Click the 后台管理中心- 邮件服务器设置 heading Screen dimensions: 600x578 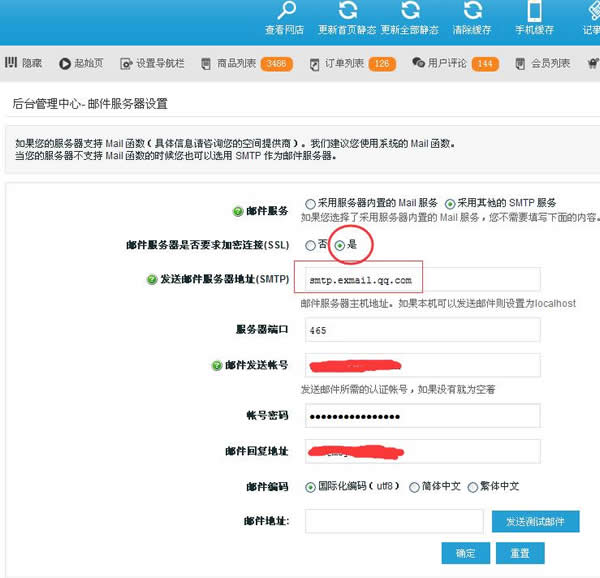[x=90, y=103]
